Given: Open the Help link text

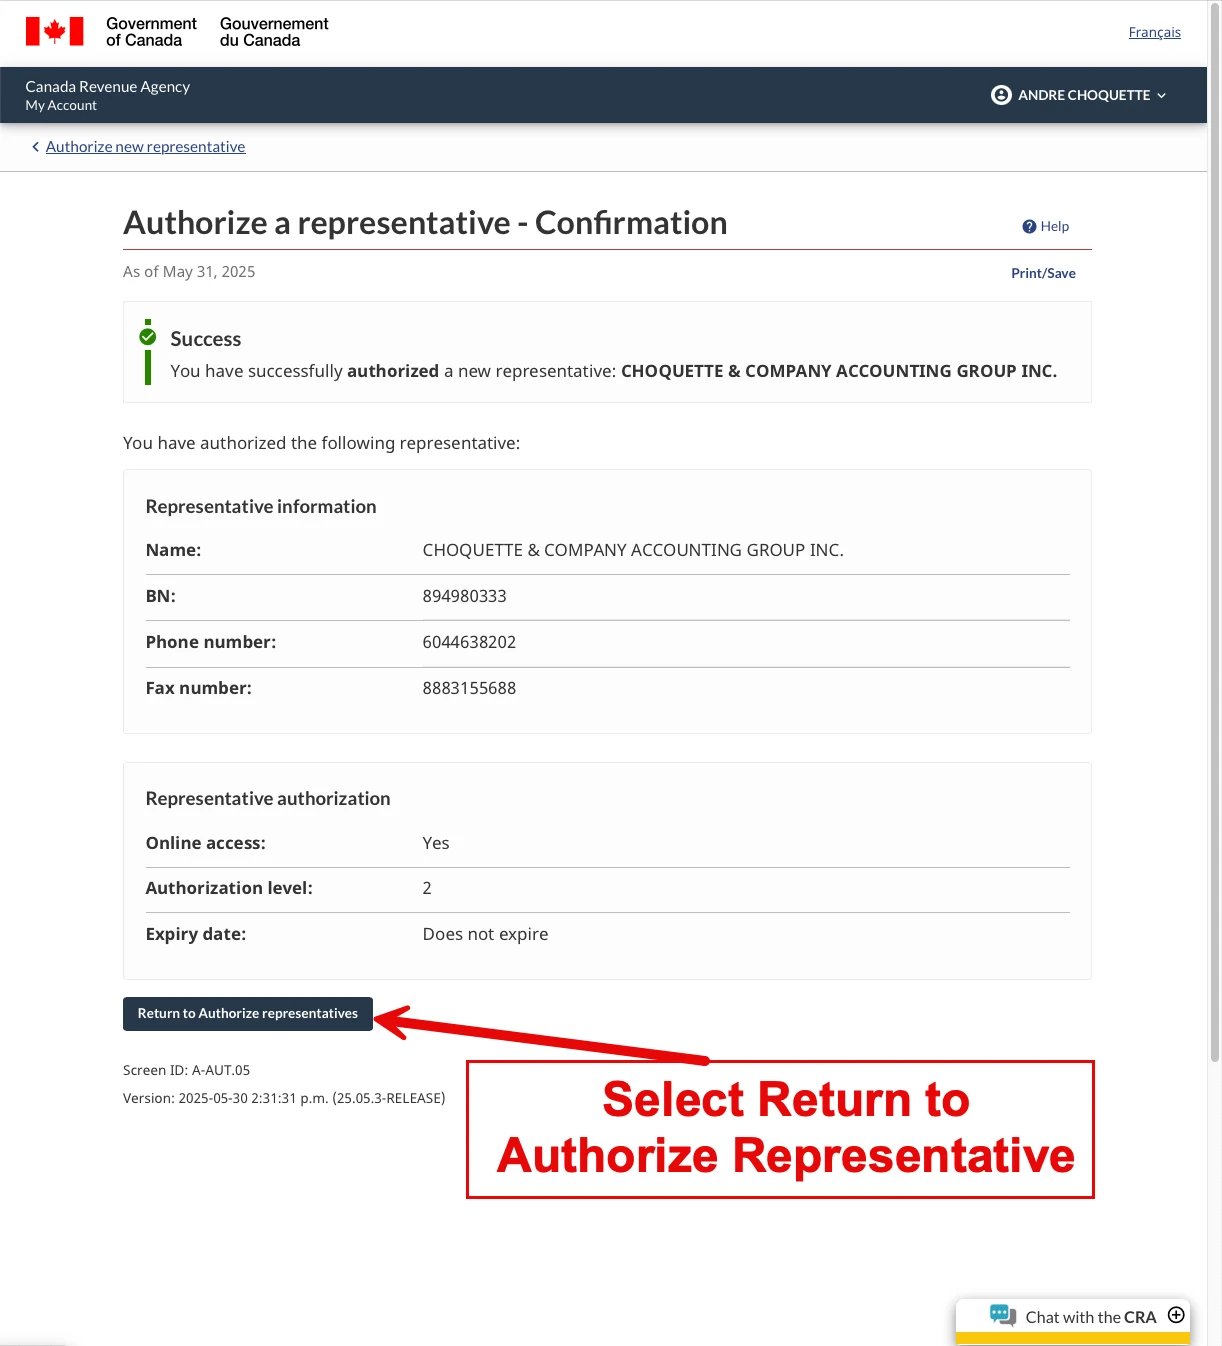Looking at the screenshot, I should (1055, 227).
